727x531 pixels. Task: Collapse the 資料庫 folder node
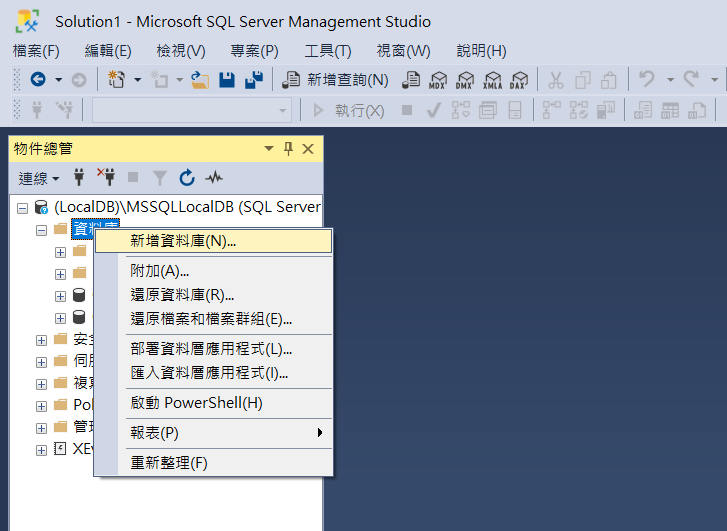pos(41,230)
